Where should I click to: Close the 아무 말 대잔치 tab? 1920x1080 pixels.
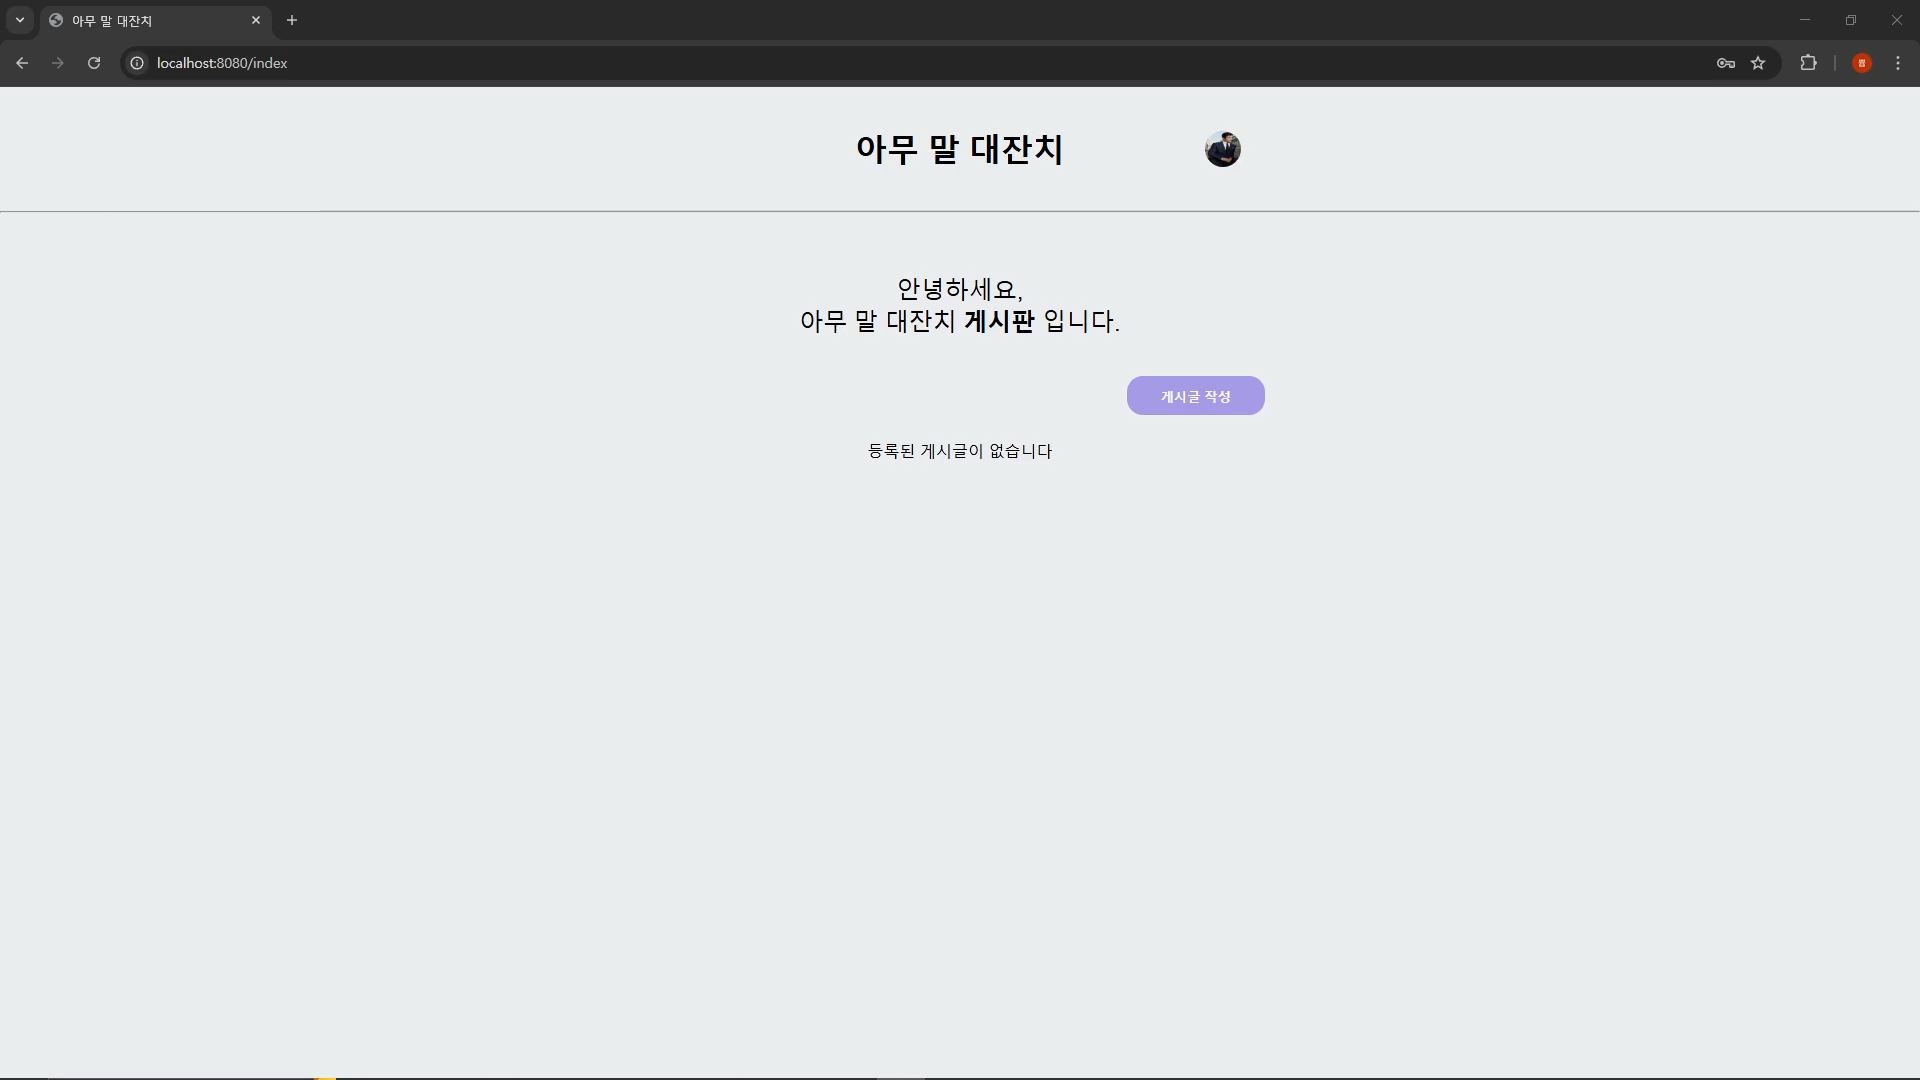pos(256,20)
